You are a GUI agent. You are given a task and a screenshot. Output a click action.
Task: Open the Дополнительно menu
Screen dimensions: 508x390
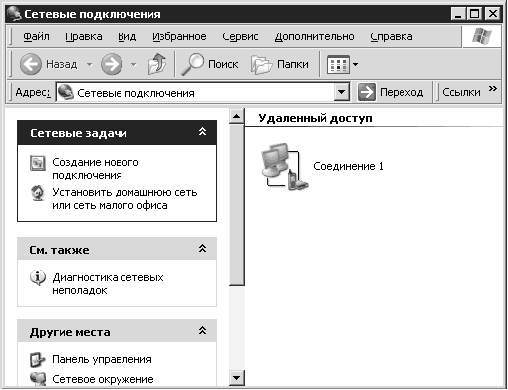tap(314, 36)
